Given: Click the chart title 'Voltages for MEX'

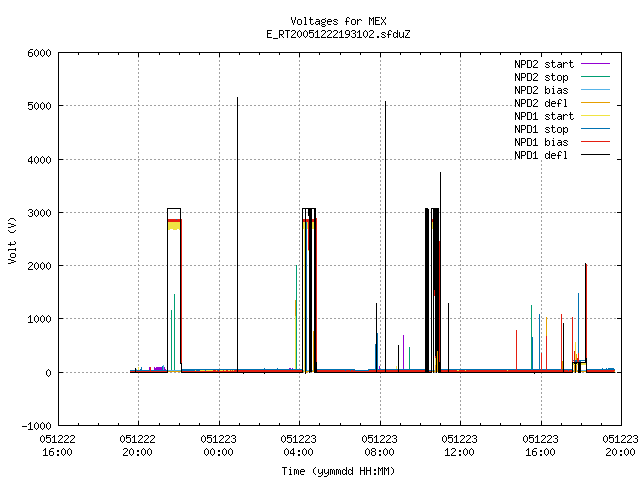Looking at the screenshot, I should pos(338,21).
